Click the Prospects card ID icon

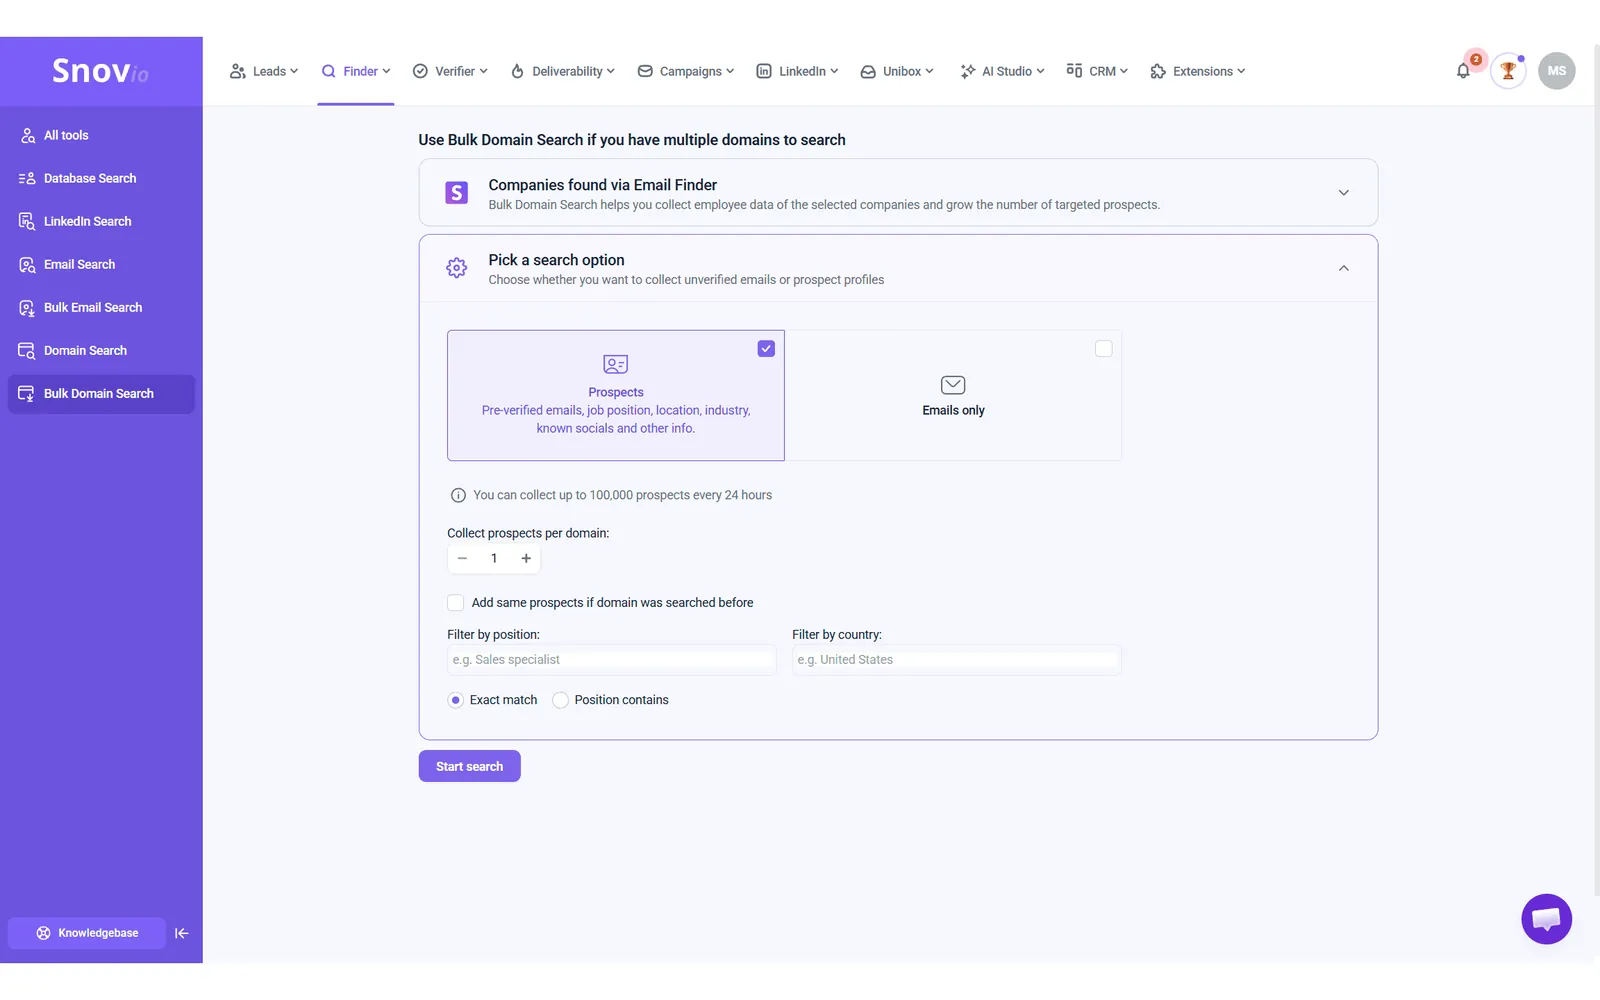click(x=616, y=365)
